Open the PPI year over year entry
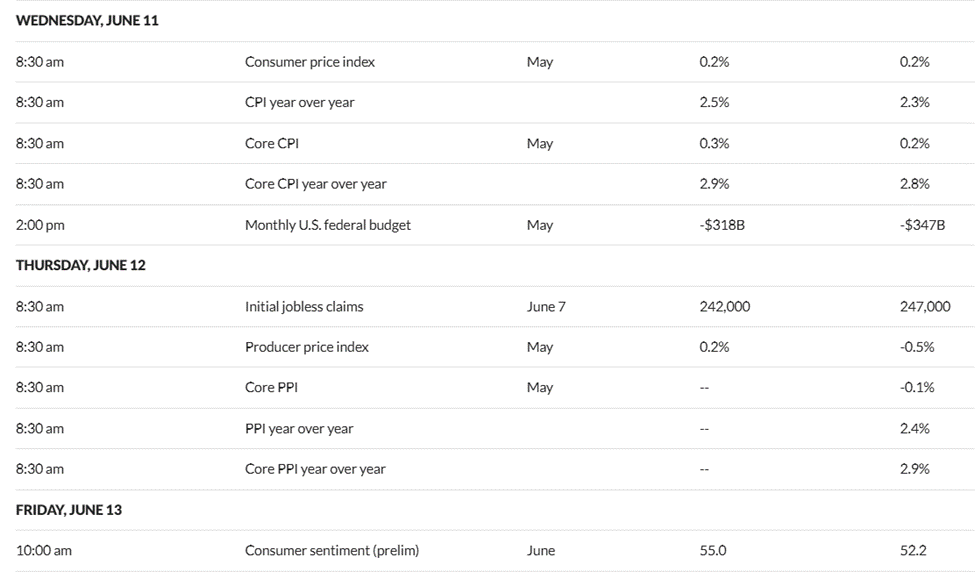The width and height of the screenshot is (975, 586). coord(299,429)
